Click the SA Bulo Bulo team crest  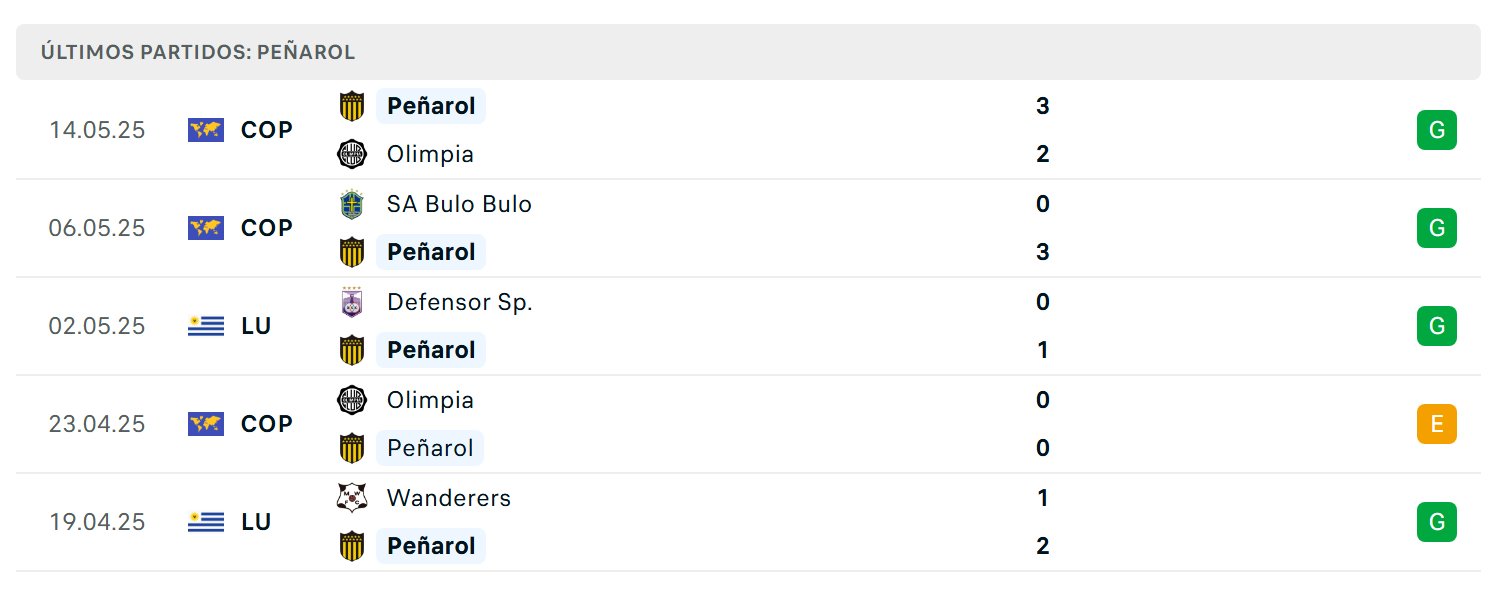pos(351,204)
